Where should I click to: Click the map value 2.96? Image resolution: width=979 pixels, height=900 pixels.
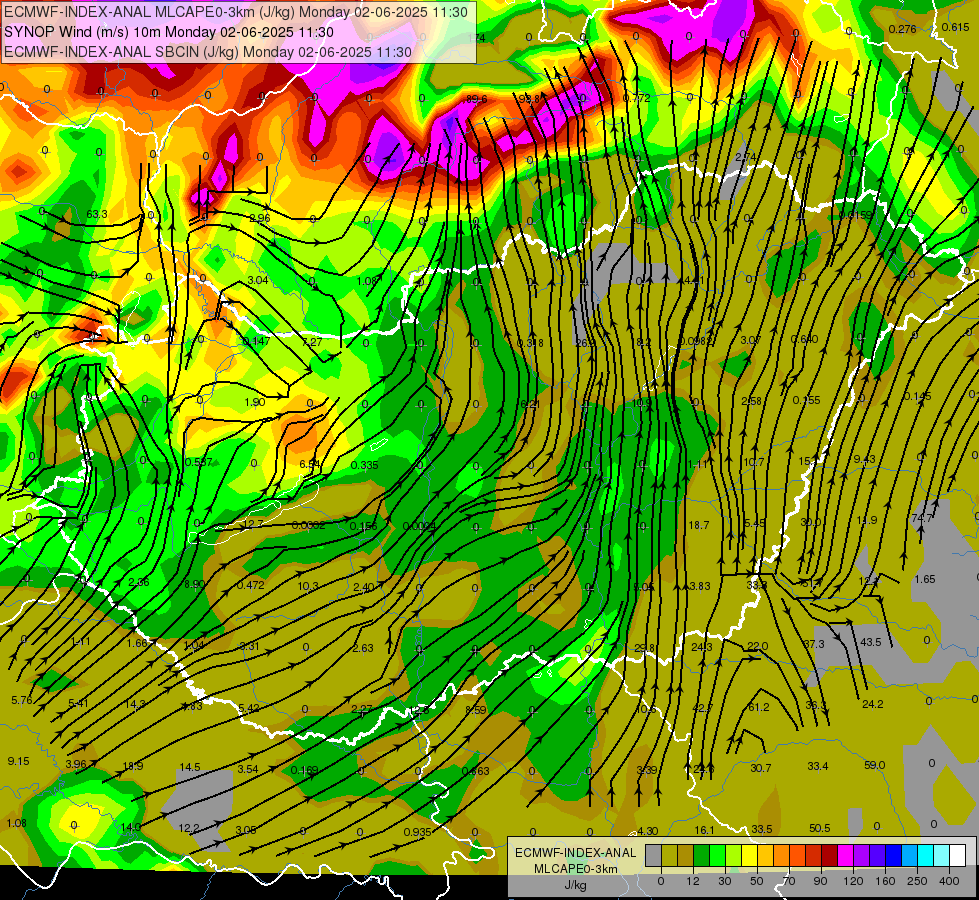point(260,218)
